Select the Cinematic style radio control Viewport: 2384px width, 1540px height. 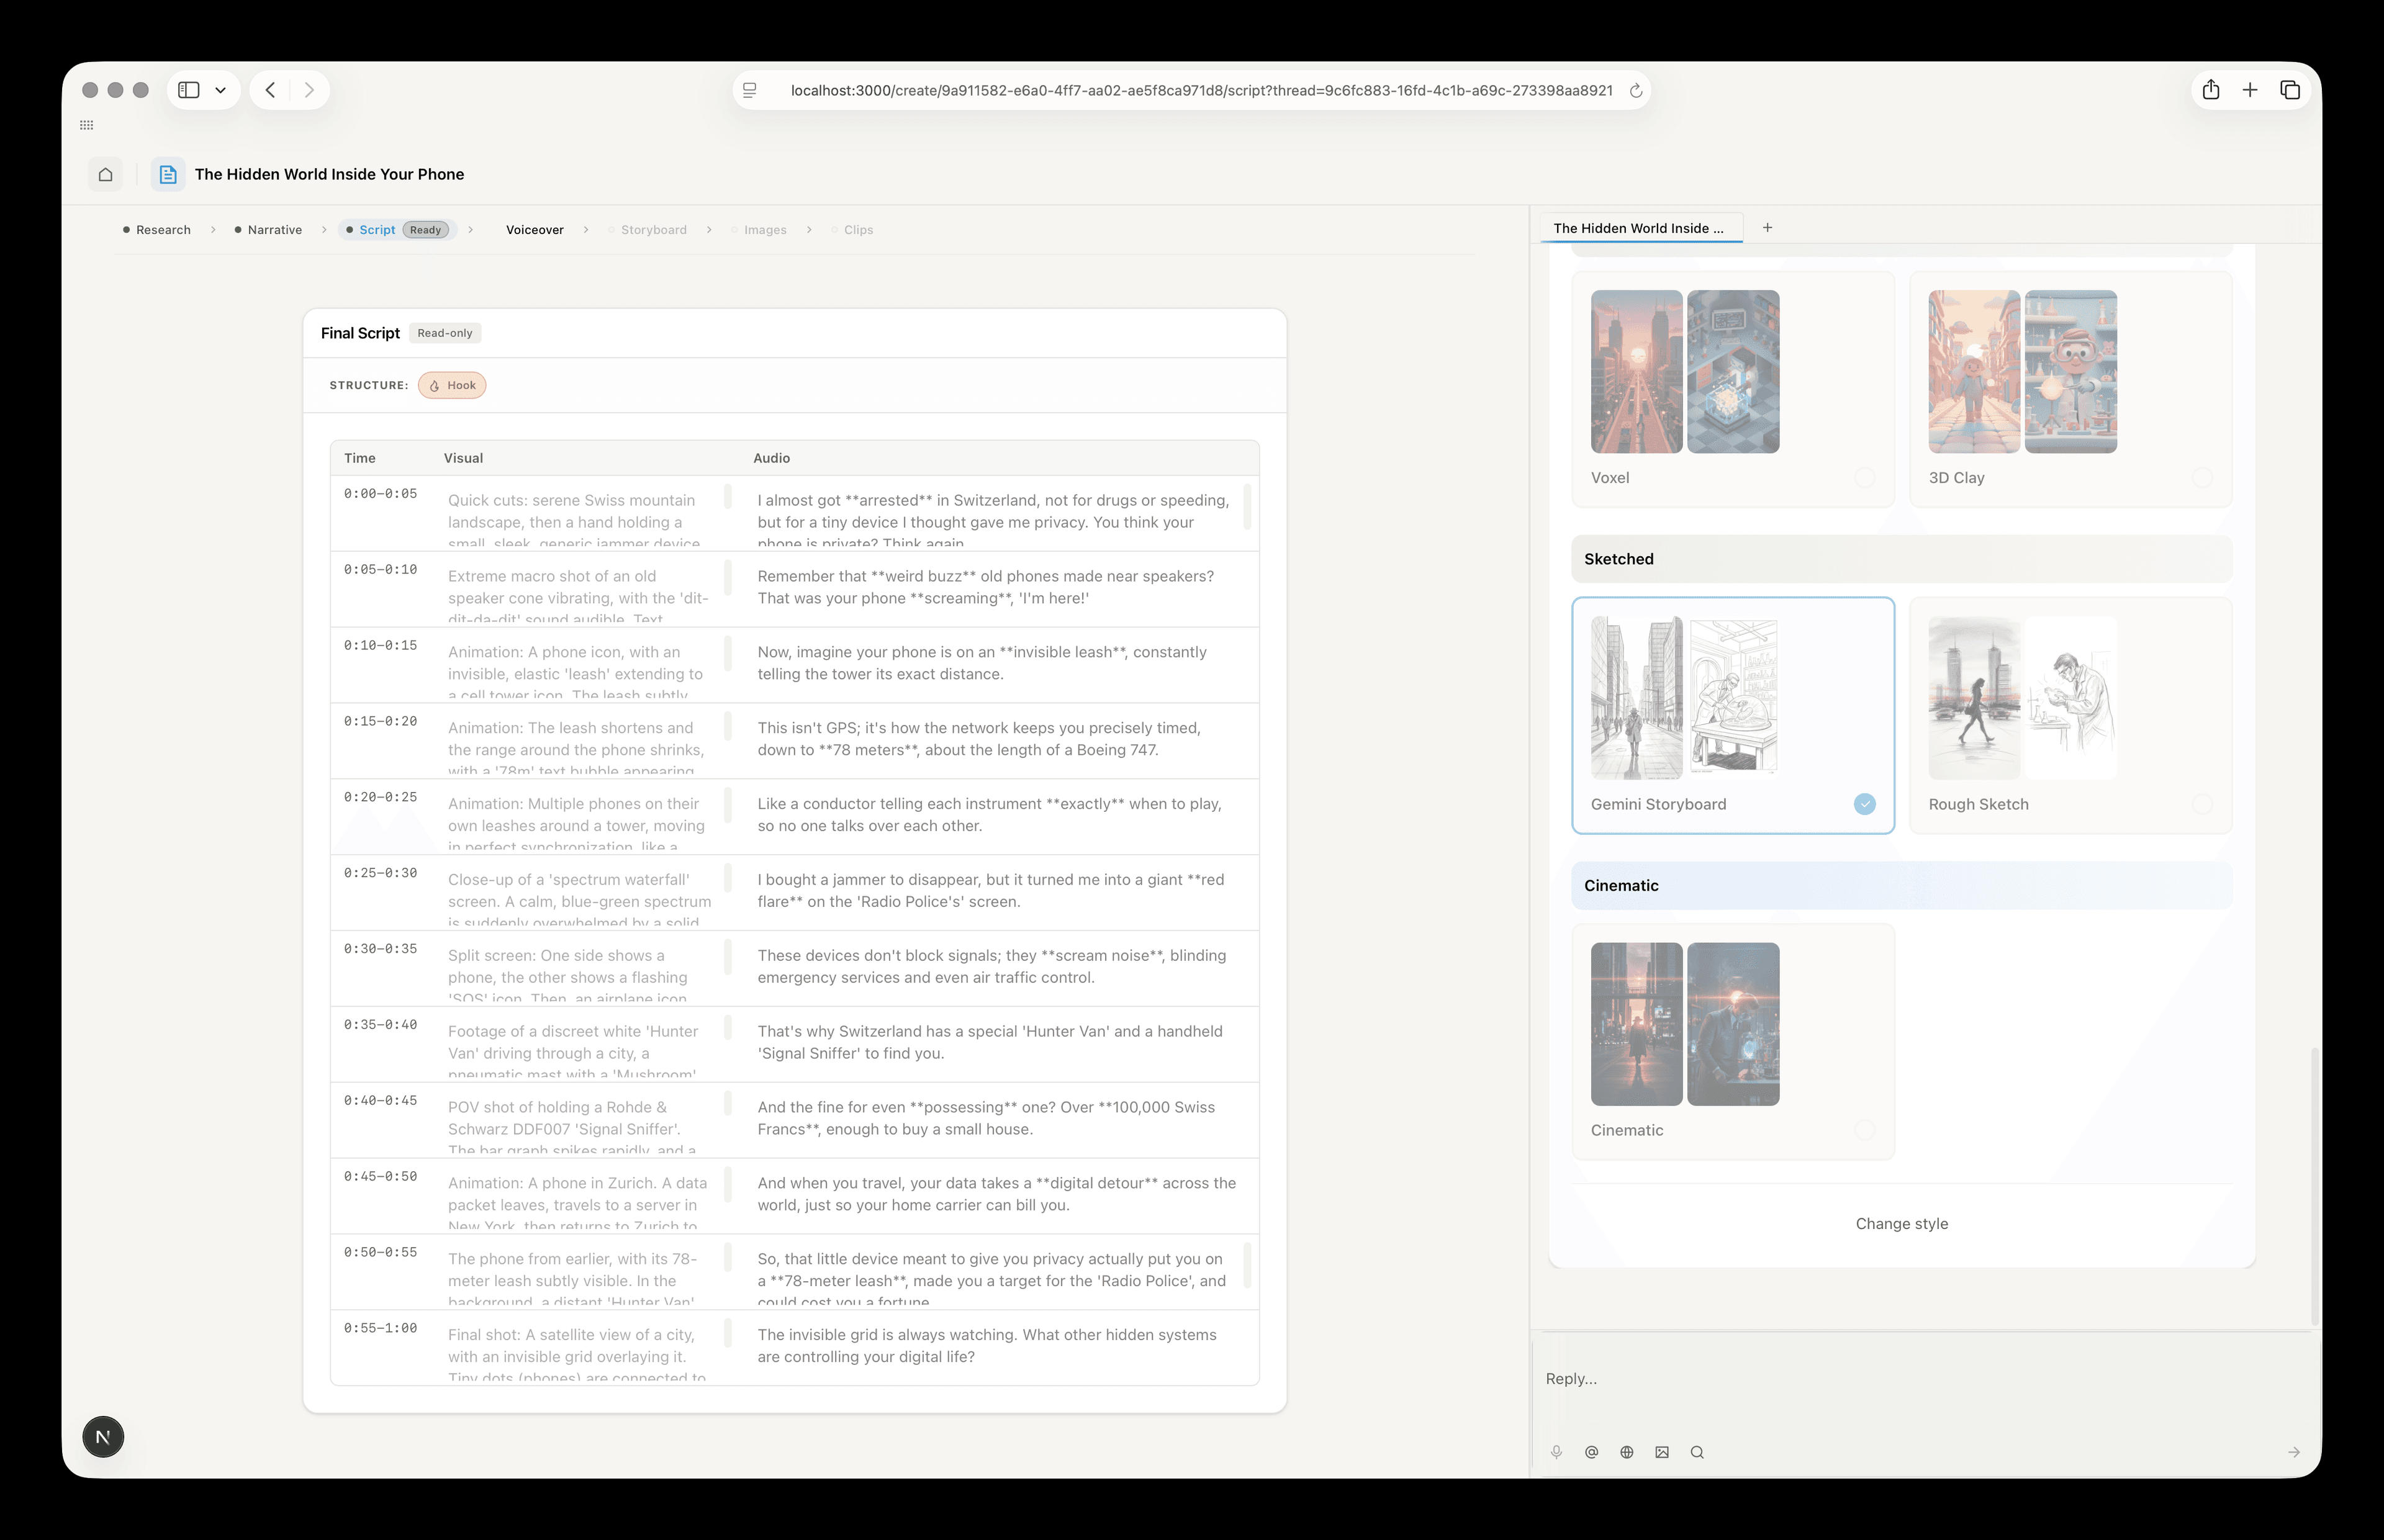click(x=1863, y=1130)
